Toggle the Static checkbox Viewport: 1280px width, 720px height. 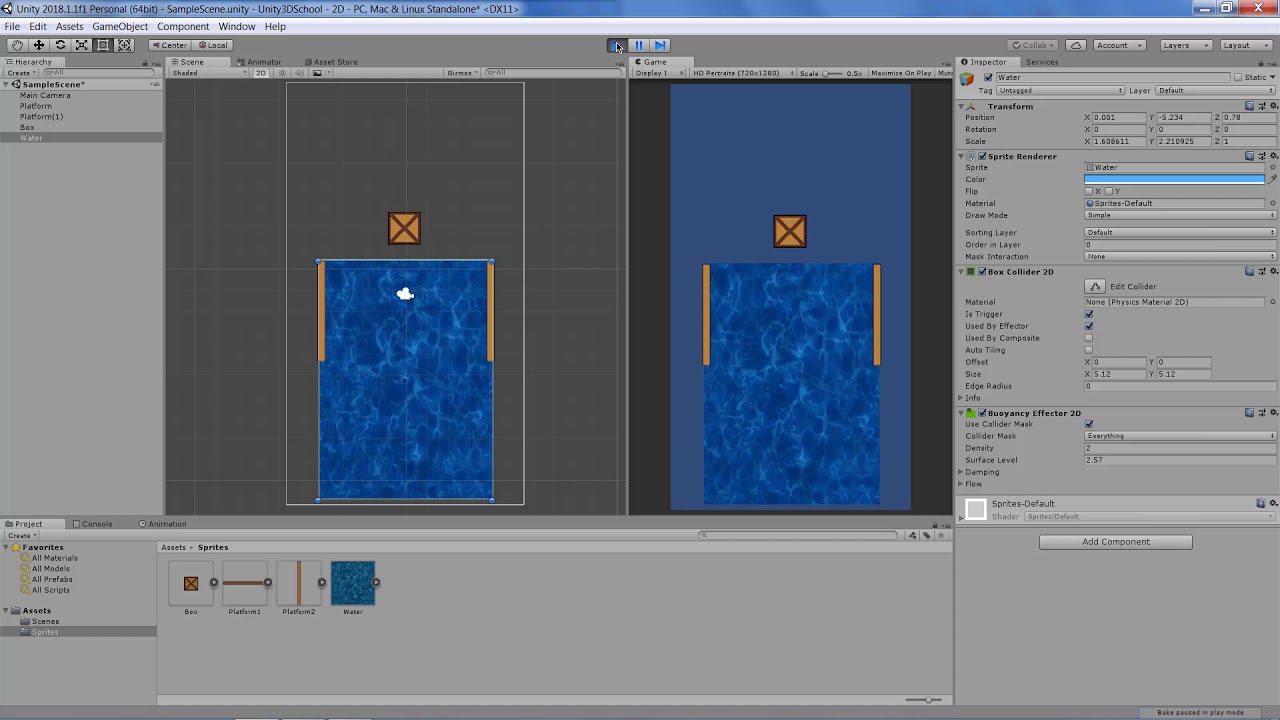point(1238,78)
